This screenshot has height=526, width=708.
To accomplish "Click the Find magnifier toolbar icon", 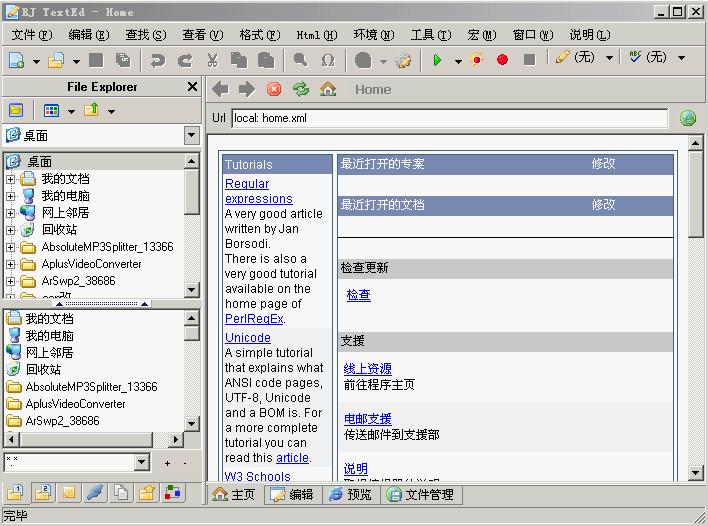I will 300,60.
